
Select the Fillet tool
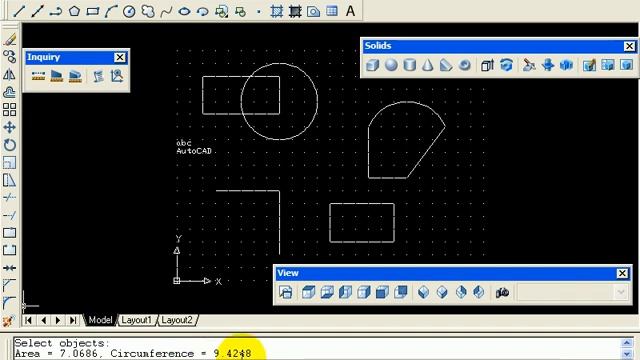9,303
